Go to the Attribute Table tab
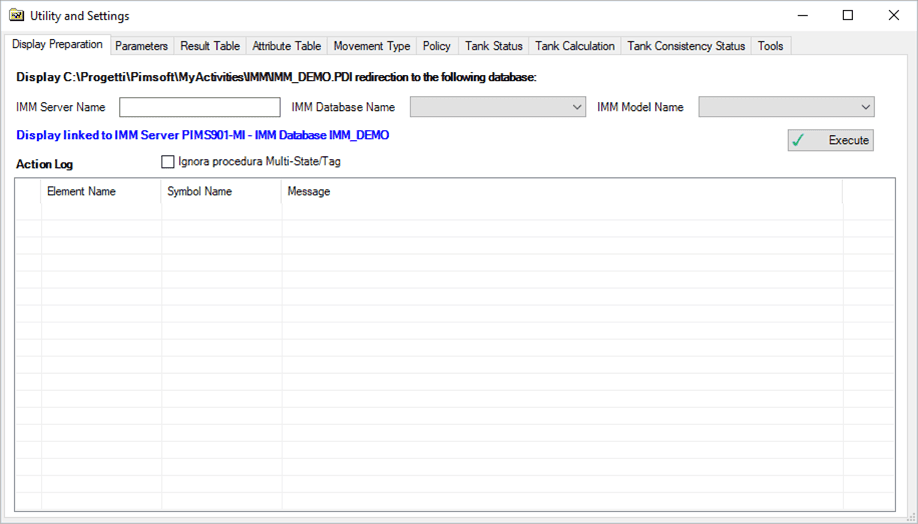 [286, 46]
